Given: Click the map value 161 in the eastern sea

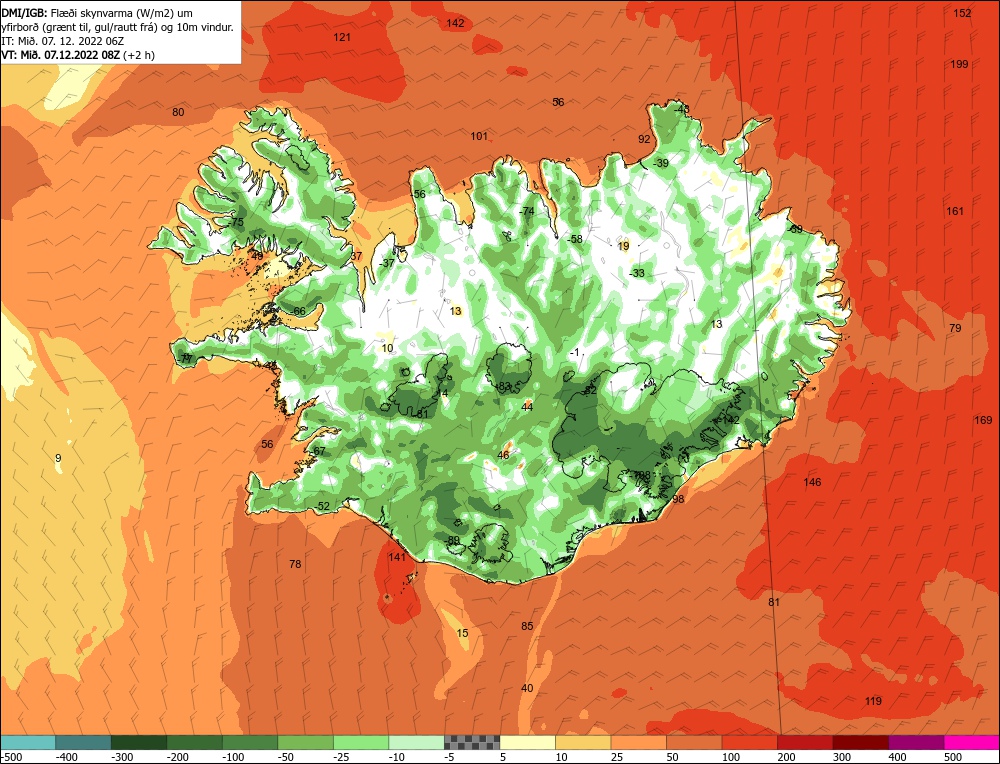Looking at the screenshot, I should [955, 211].
